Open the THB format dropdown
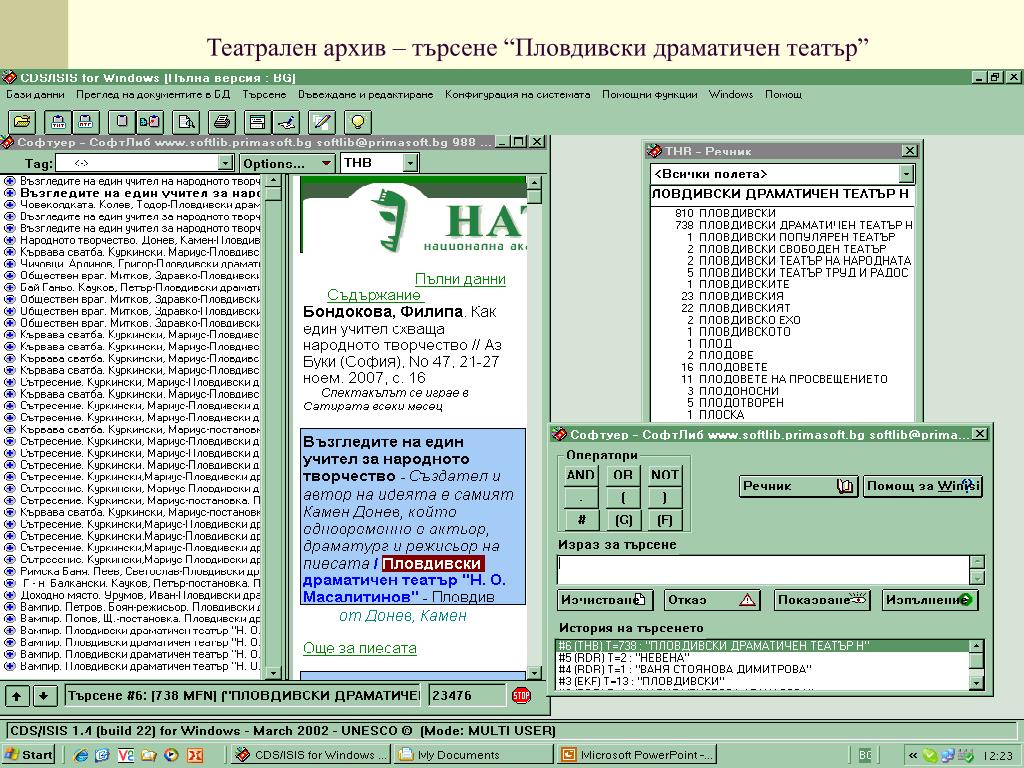 pos(410,163)
